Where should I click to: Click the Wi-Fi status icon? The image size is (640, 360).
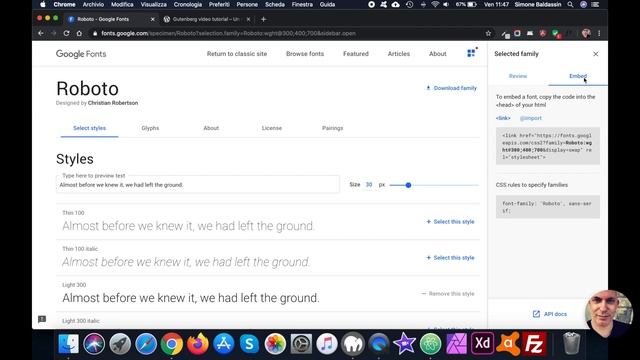[435, 4]
